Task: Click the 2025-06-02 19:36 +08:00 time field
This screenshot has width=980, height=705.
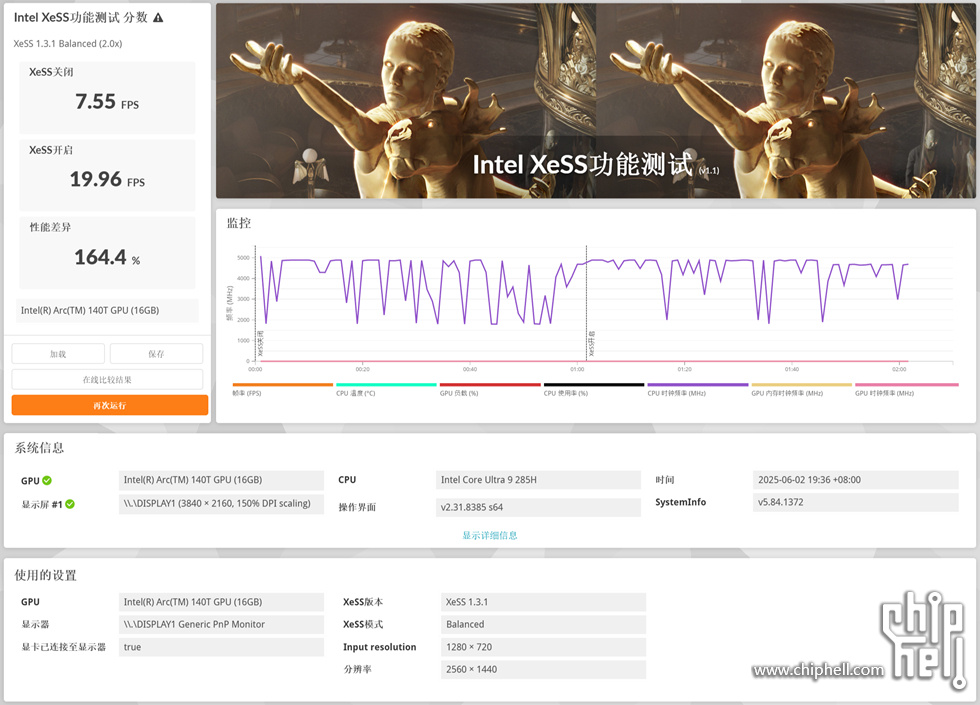Action: (856, 480)
